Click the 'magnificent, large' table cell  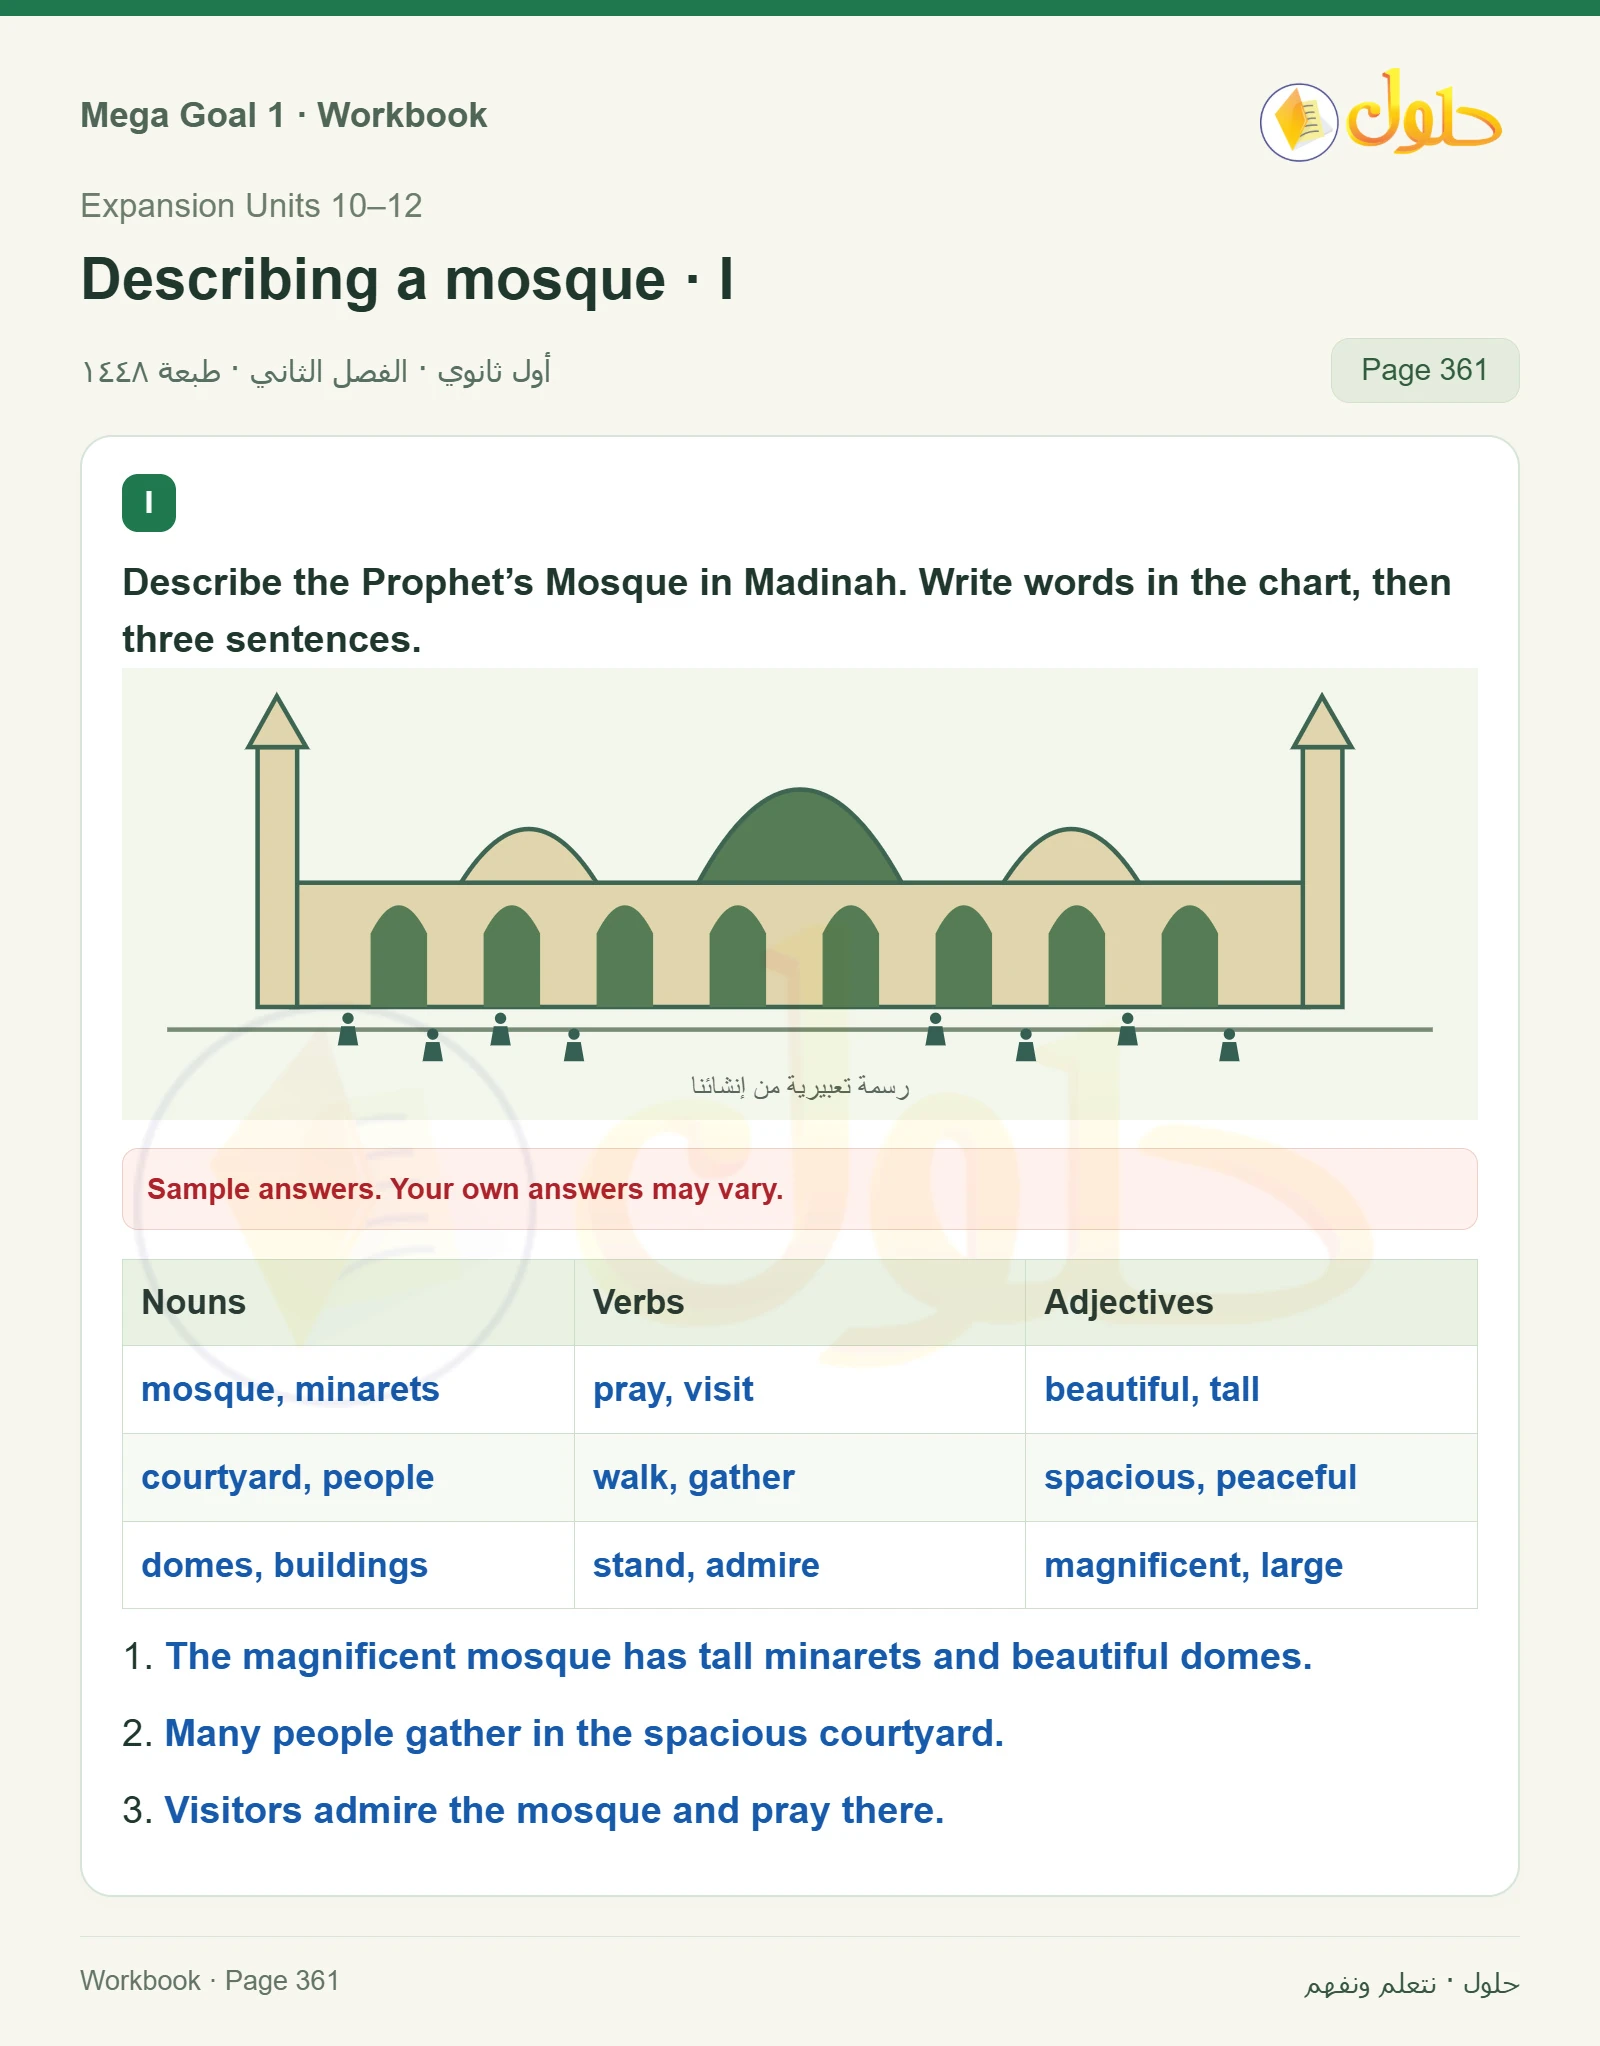[x=1251, y=1565]
